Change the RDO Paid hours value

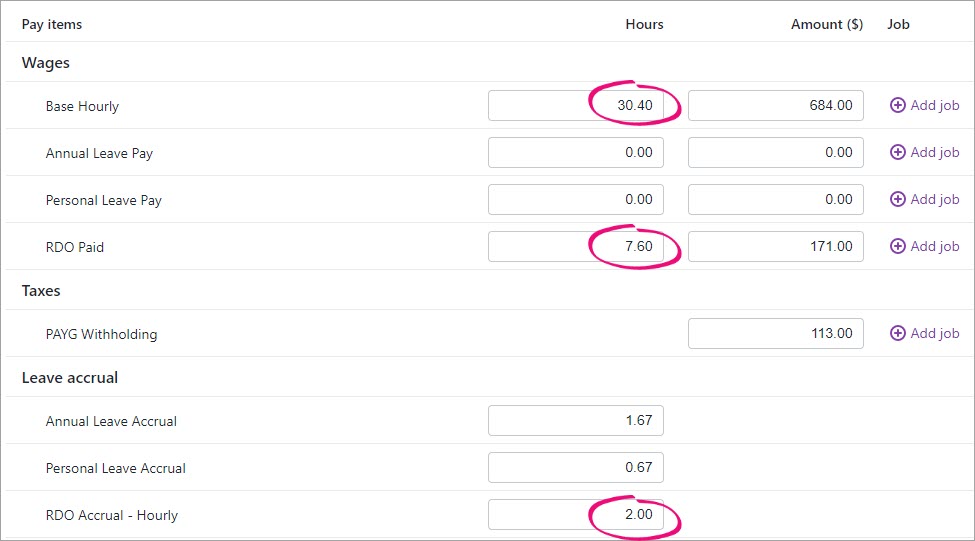575,246
